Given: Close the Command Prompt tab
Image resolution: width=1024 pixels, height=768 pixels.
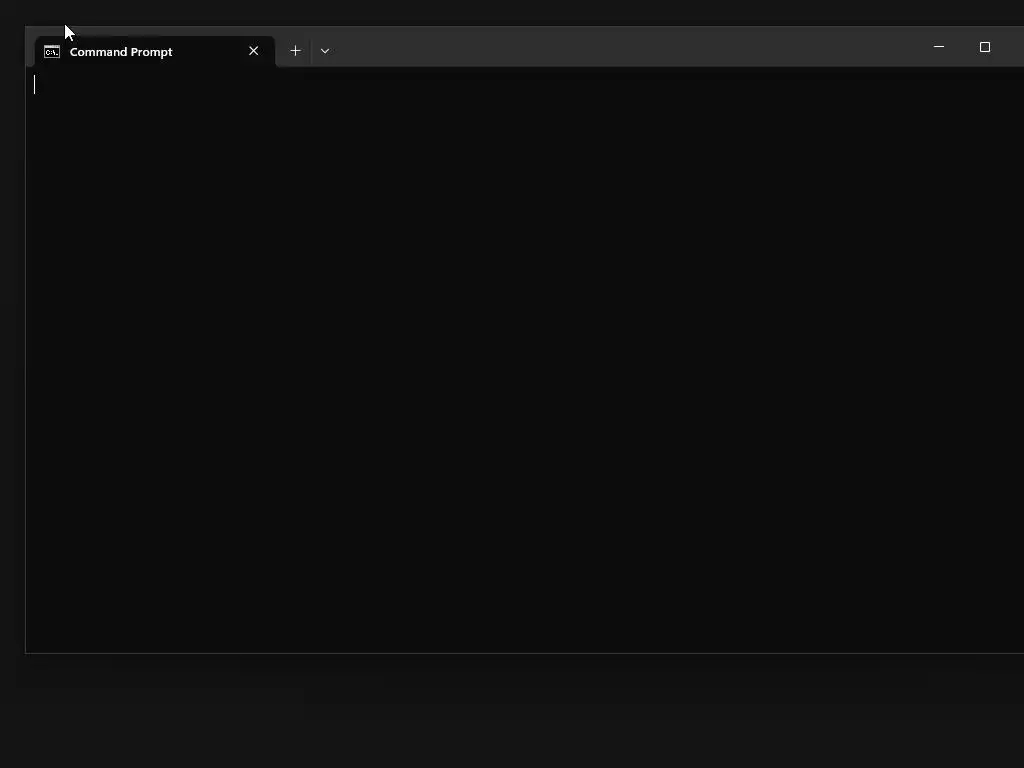Looking at the screenshot, I should pyautogui.click(x=253, y=51).
